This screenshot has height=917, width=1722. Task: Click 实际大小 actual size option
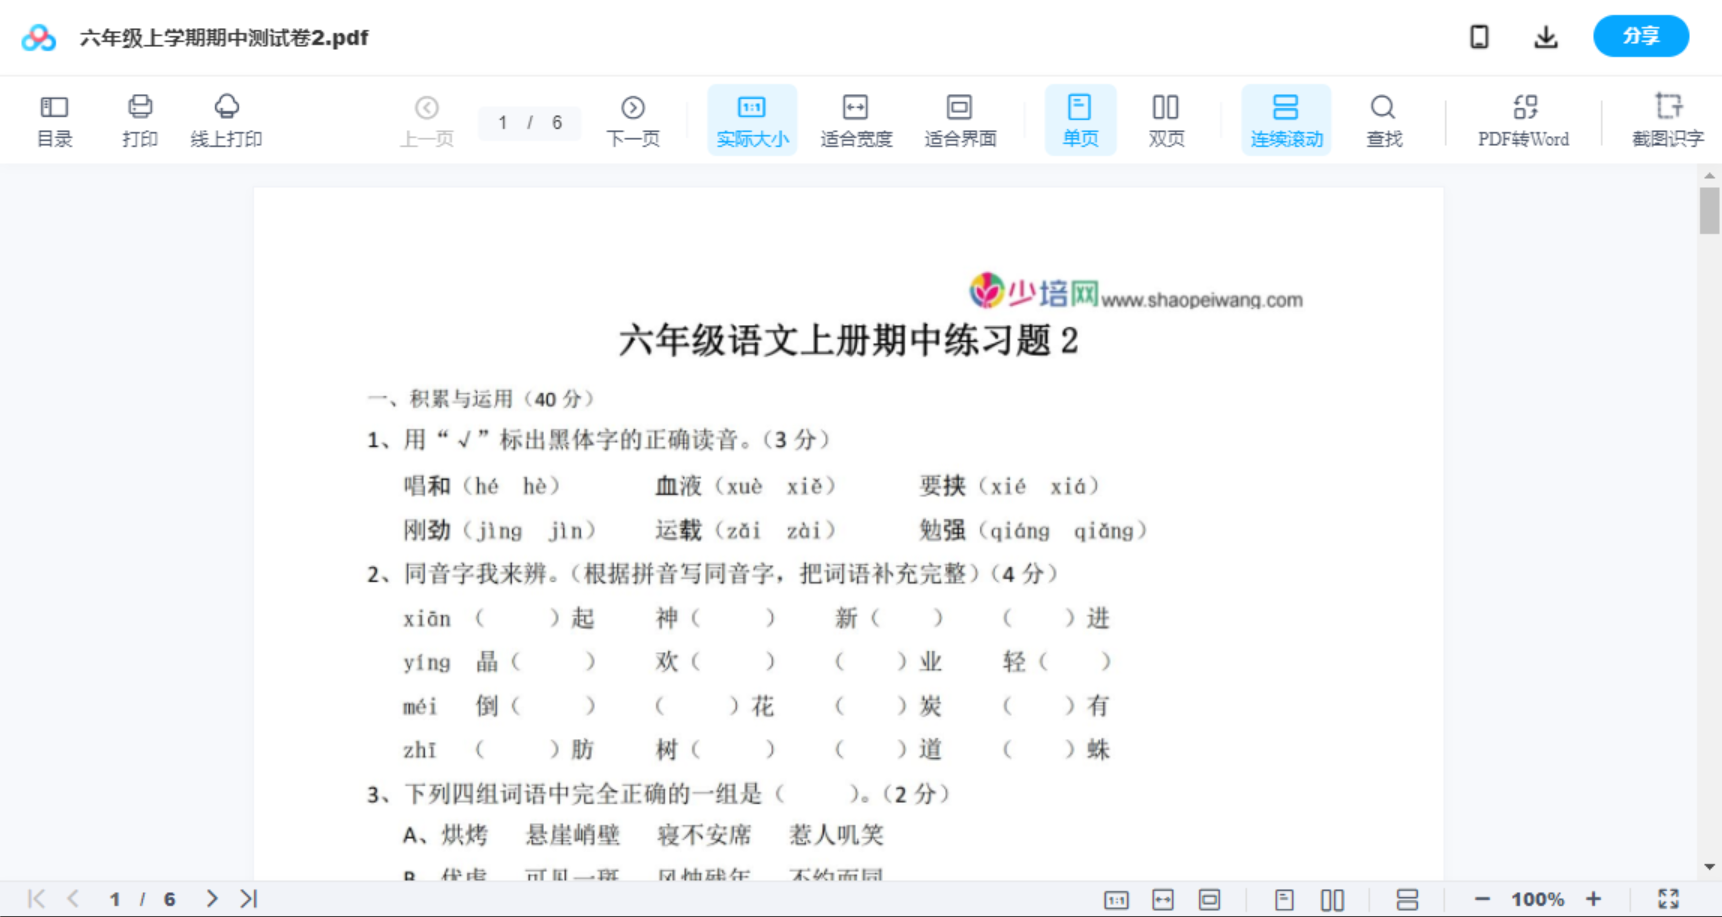click(x=752, y=120)
